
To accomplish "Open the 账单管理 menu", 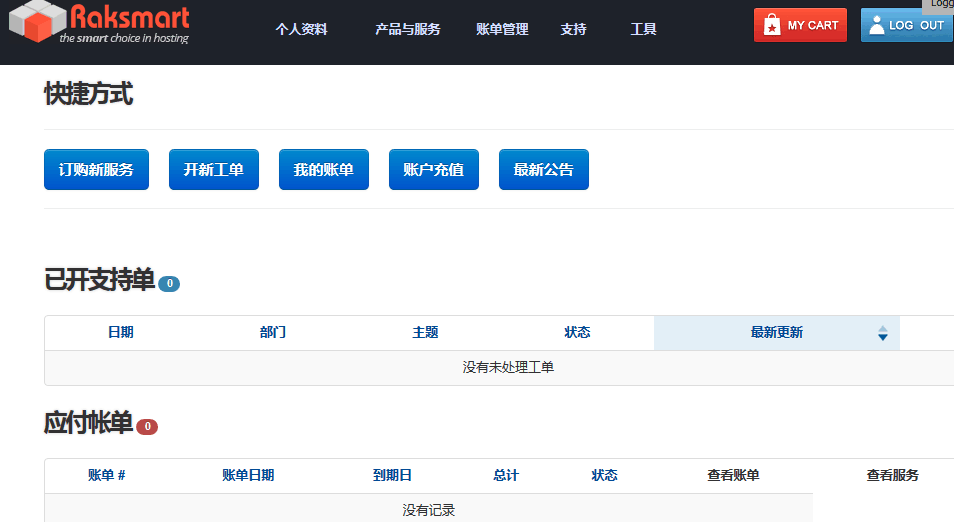I will coord(502,29).
